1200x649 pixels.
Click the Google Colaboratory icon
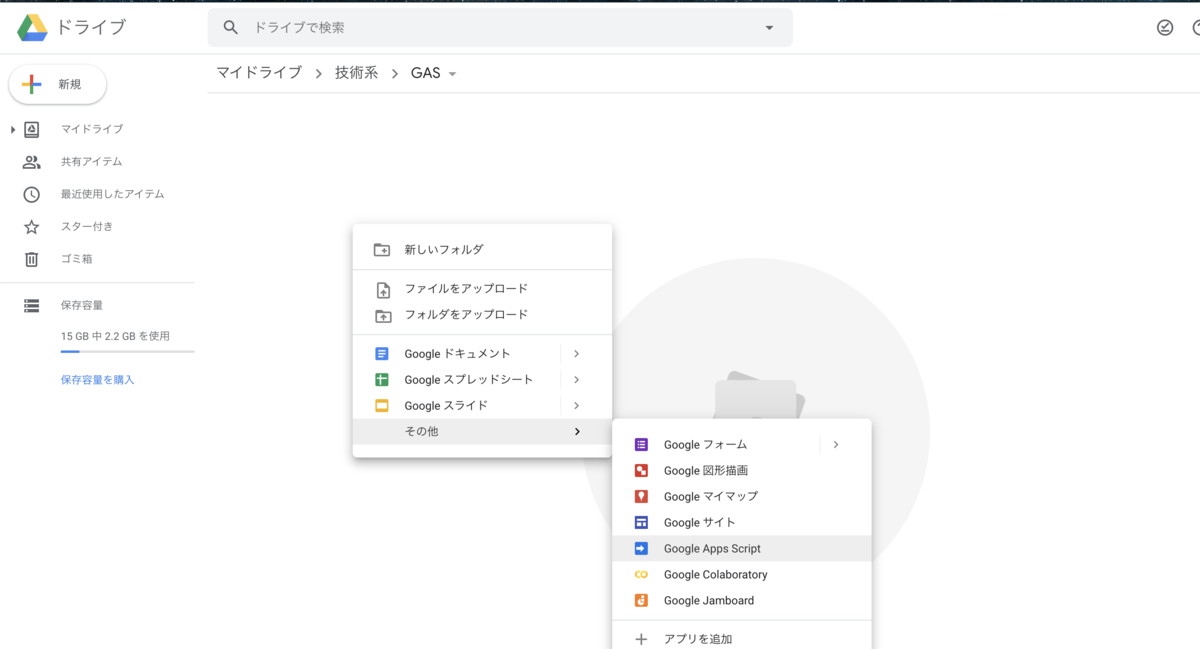642,574
